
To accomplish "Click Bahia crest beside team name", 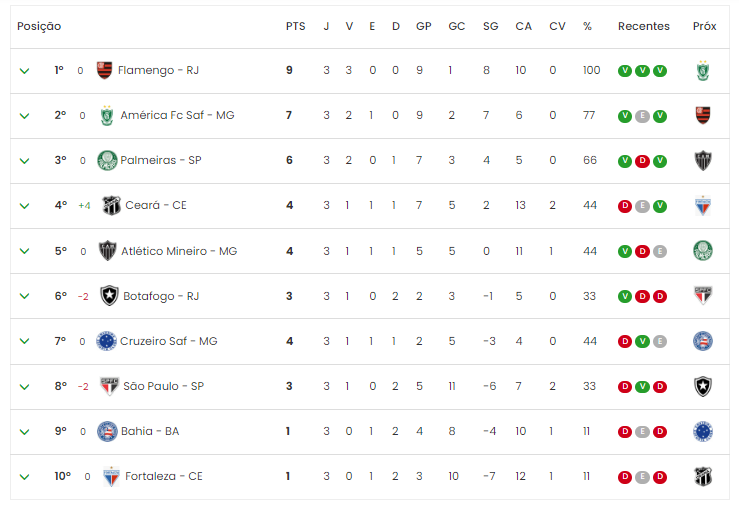I will pos(106,431).
